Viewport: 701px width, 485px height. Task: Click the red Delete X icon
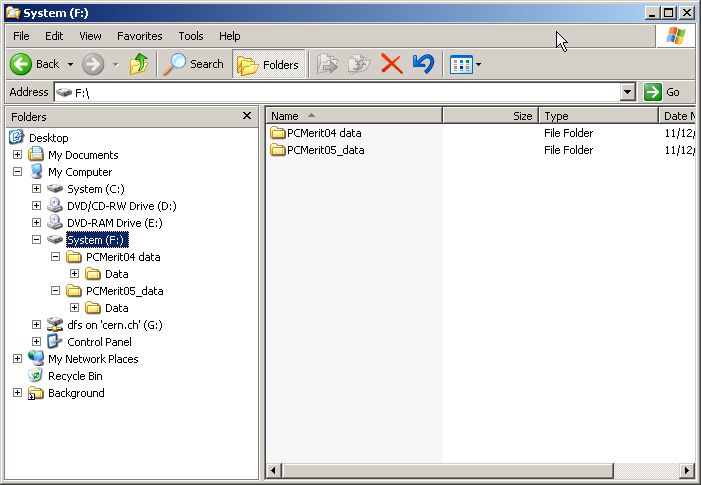pos(392,64)
